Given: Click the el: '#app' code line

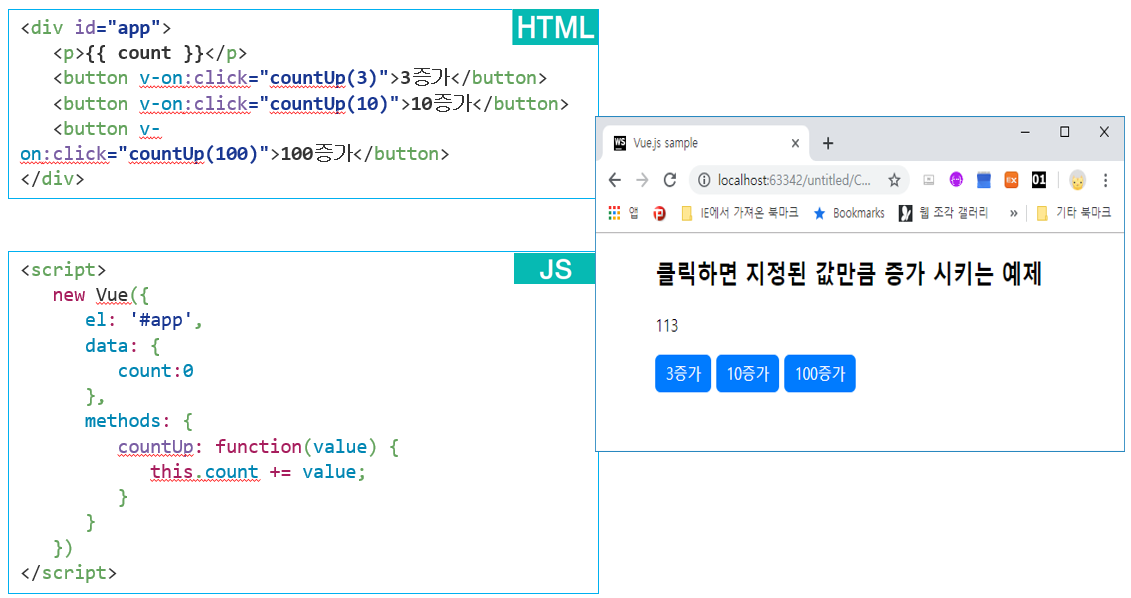Looking at the screenshot, I should pos(144,320).
